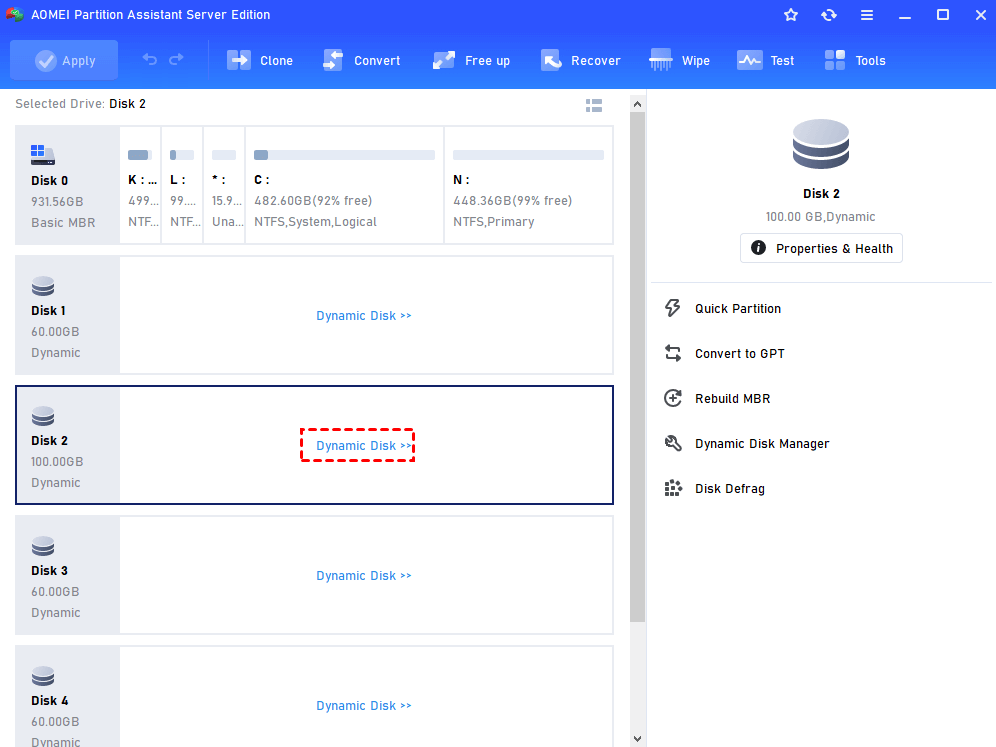Redo the last operation
The image size is (996, 747).
176,60
